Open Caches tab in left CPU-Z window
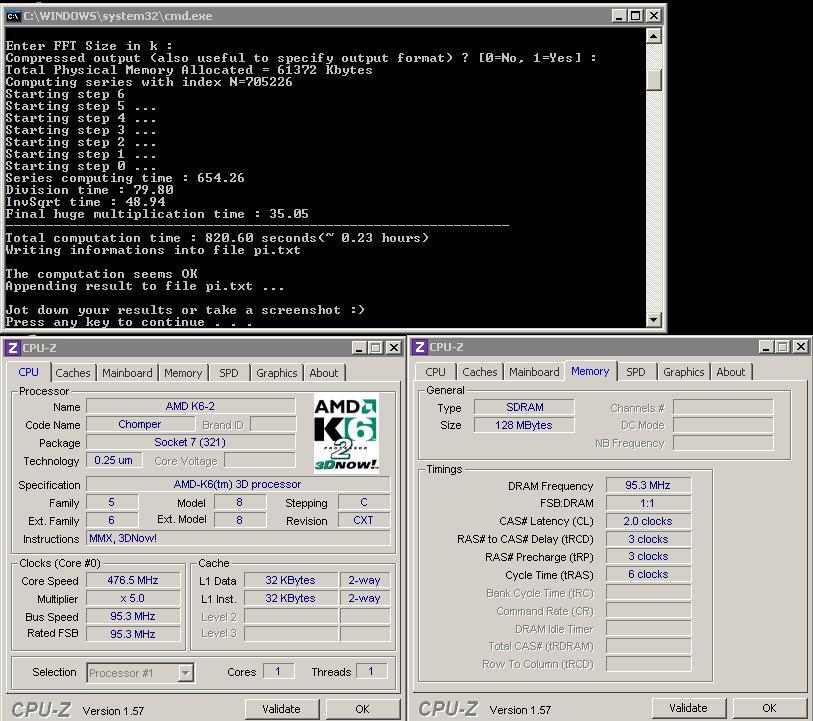Image resolution: width=813 pixels, height=721 pixels. point(73,373)
